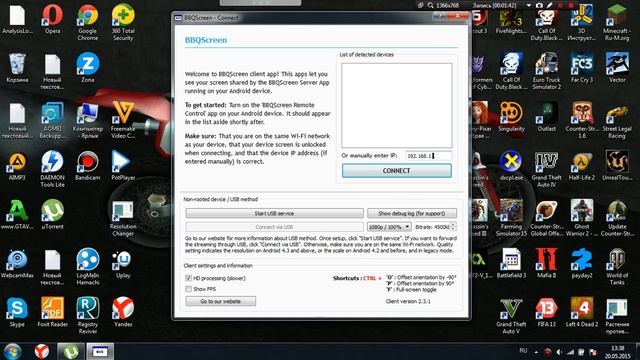Click the volume speaker tray icon
Image resolution: width=640 pixels, height=360 pixels.
coord(559,352)
